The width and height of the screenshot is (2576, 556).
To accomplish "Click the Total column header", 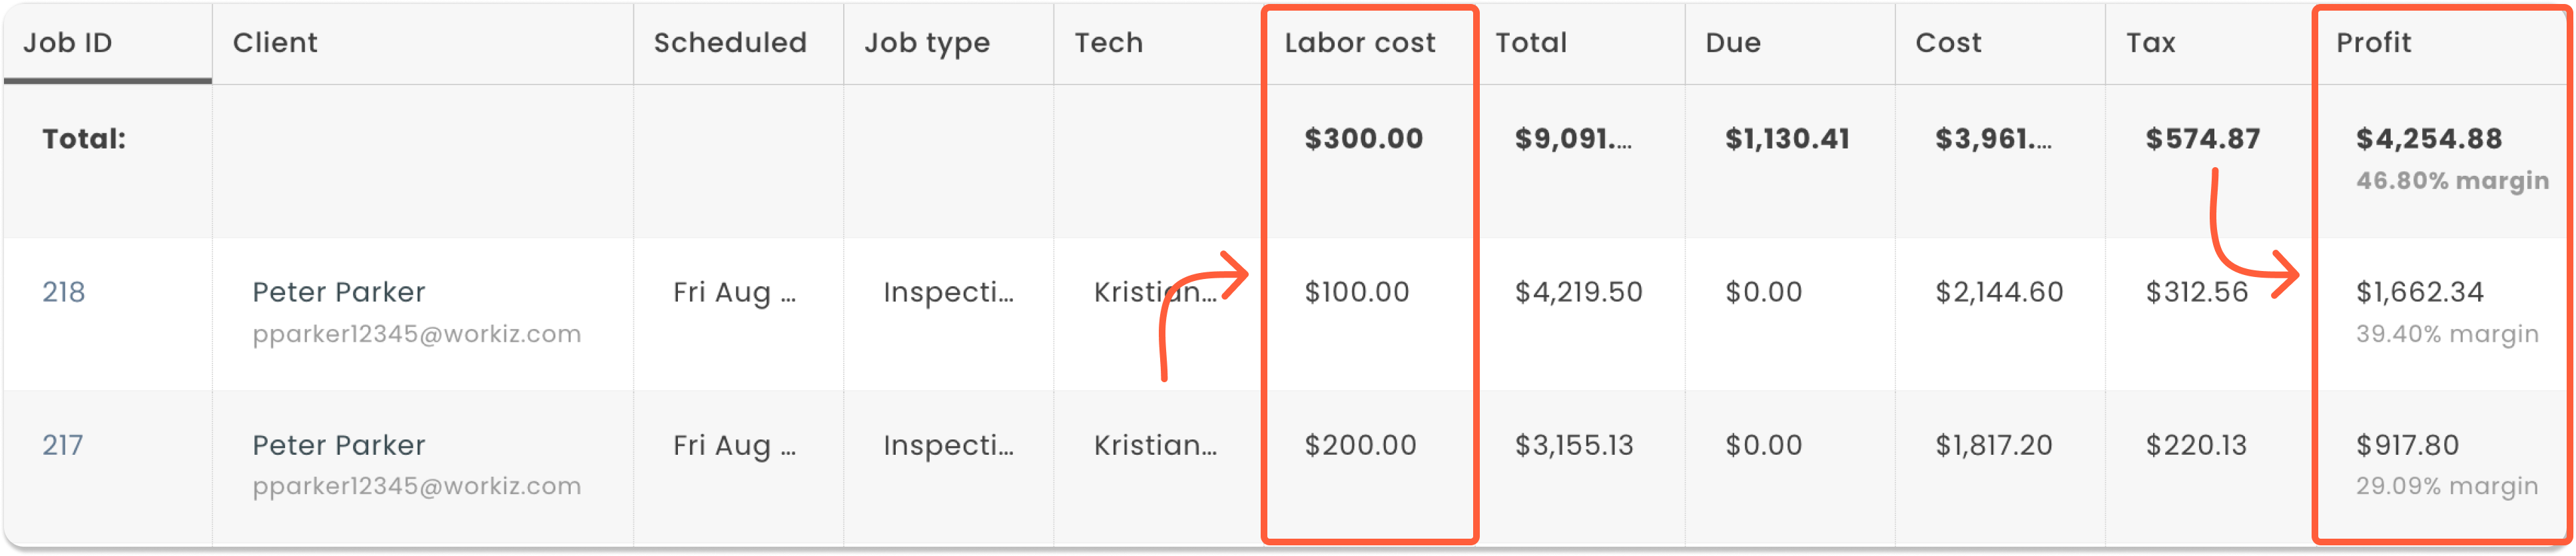I will 1531,43.
